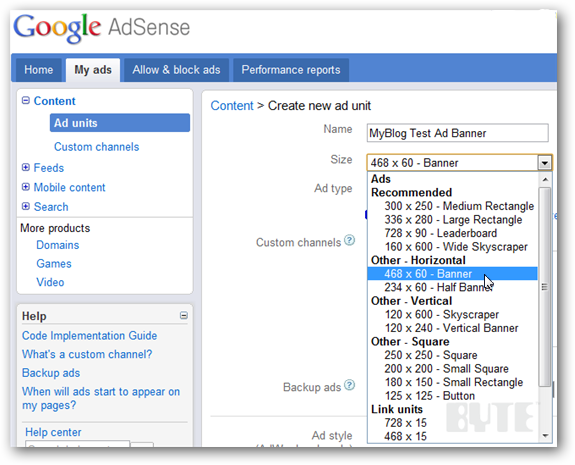The height and width of the screenshot is (465, 575).
Task: Open the Games product link
Action: click(54, 264)
